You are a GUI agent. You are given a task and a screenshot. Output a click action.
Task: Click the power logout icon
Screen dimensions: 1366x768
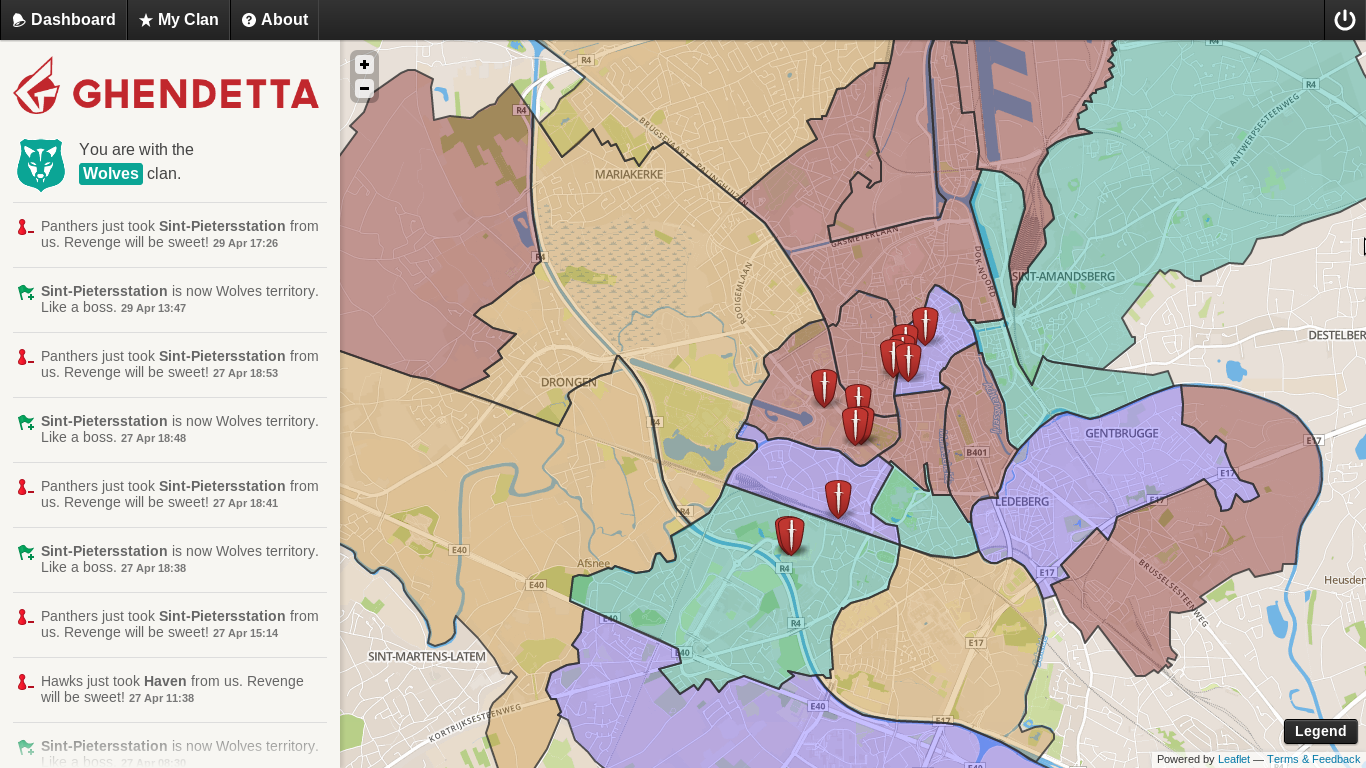pyautogui.click(x=1344, y=20)
